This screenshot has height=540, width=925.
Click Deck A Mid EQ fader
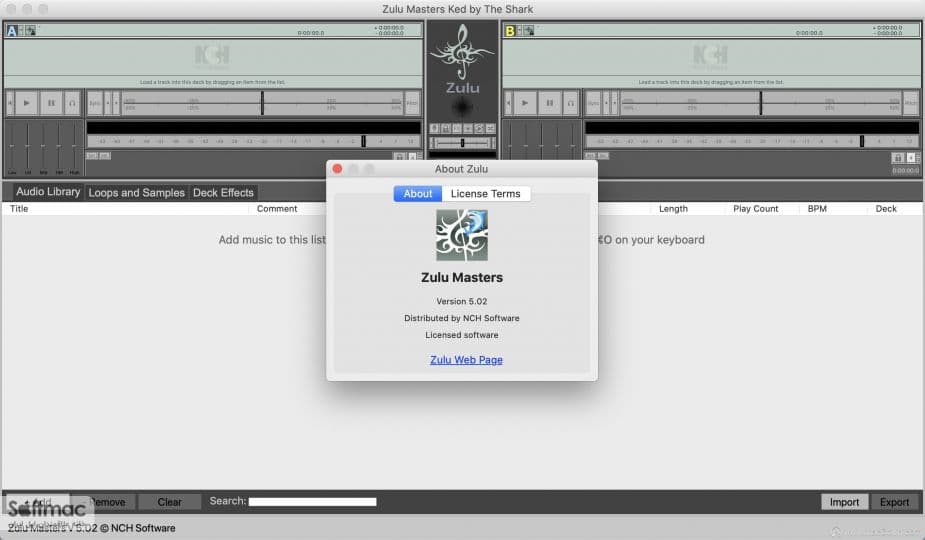pos(43,146)
